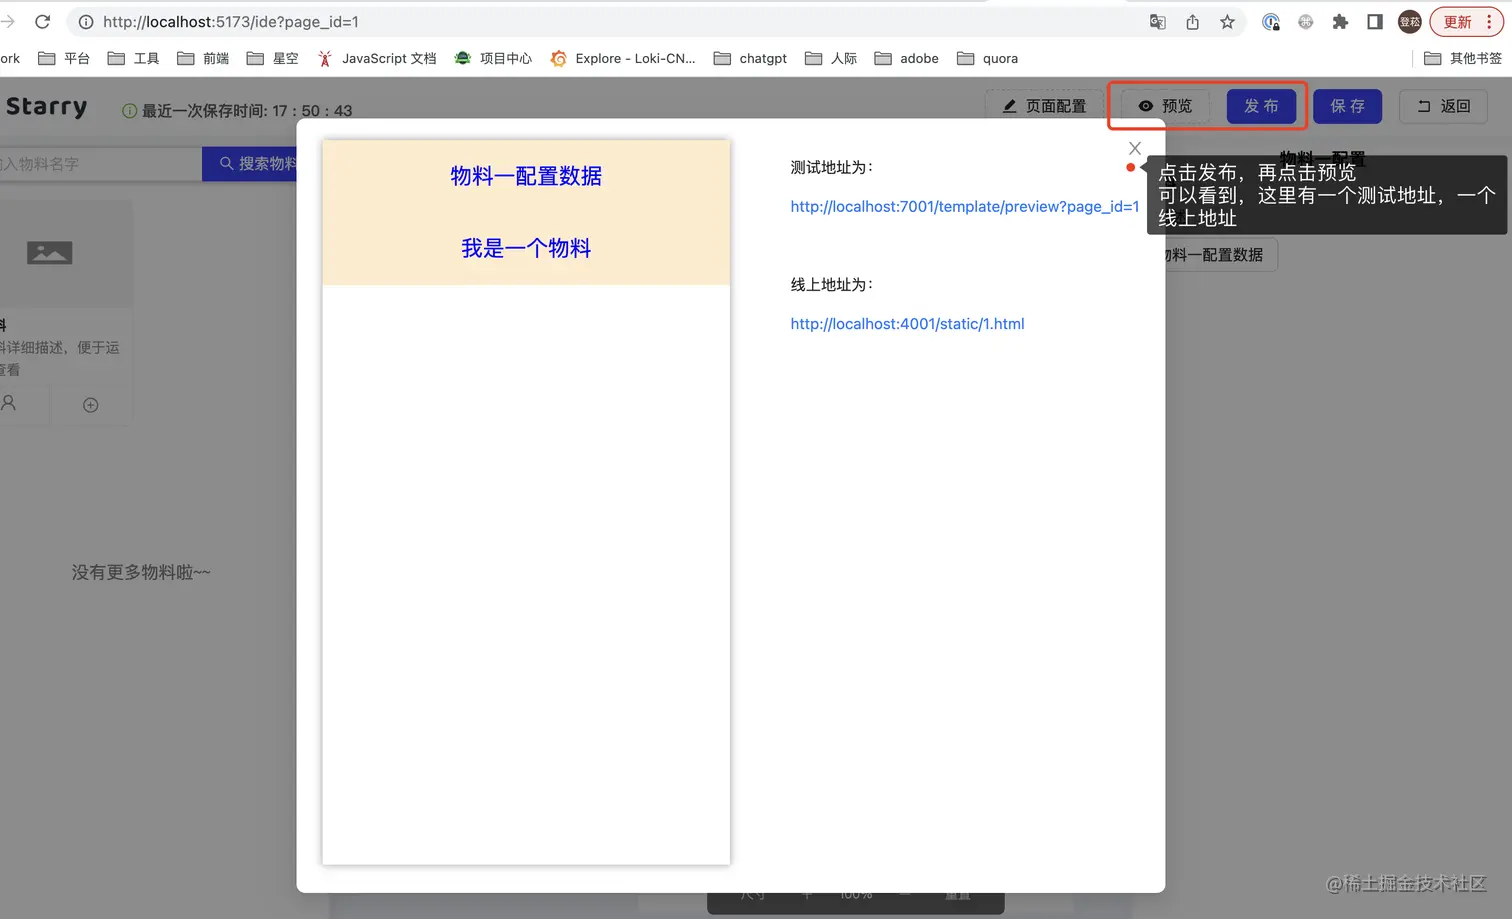Open the 人际 bookmark folder
The image size is (1512, 919).
click(831, 58)
